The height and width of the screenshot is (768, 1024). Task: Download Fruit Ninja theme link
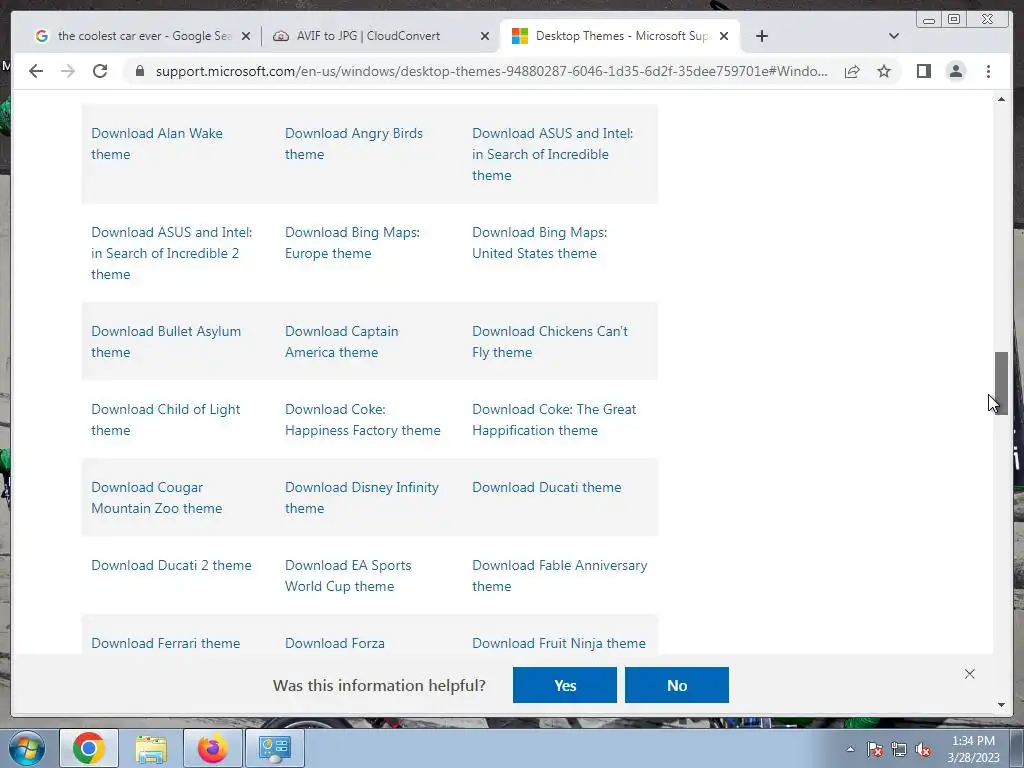click(x=558, y=643)
